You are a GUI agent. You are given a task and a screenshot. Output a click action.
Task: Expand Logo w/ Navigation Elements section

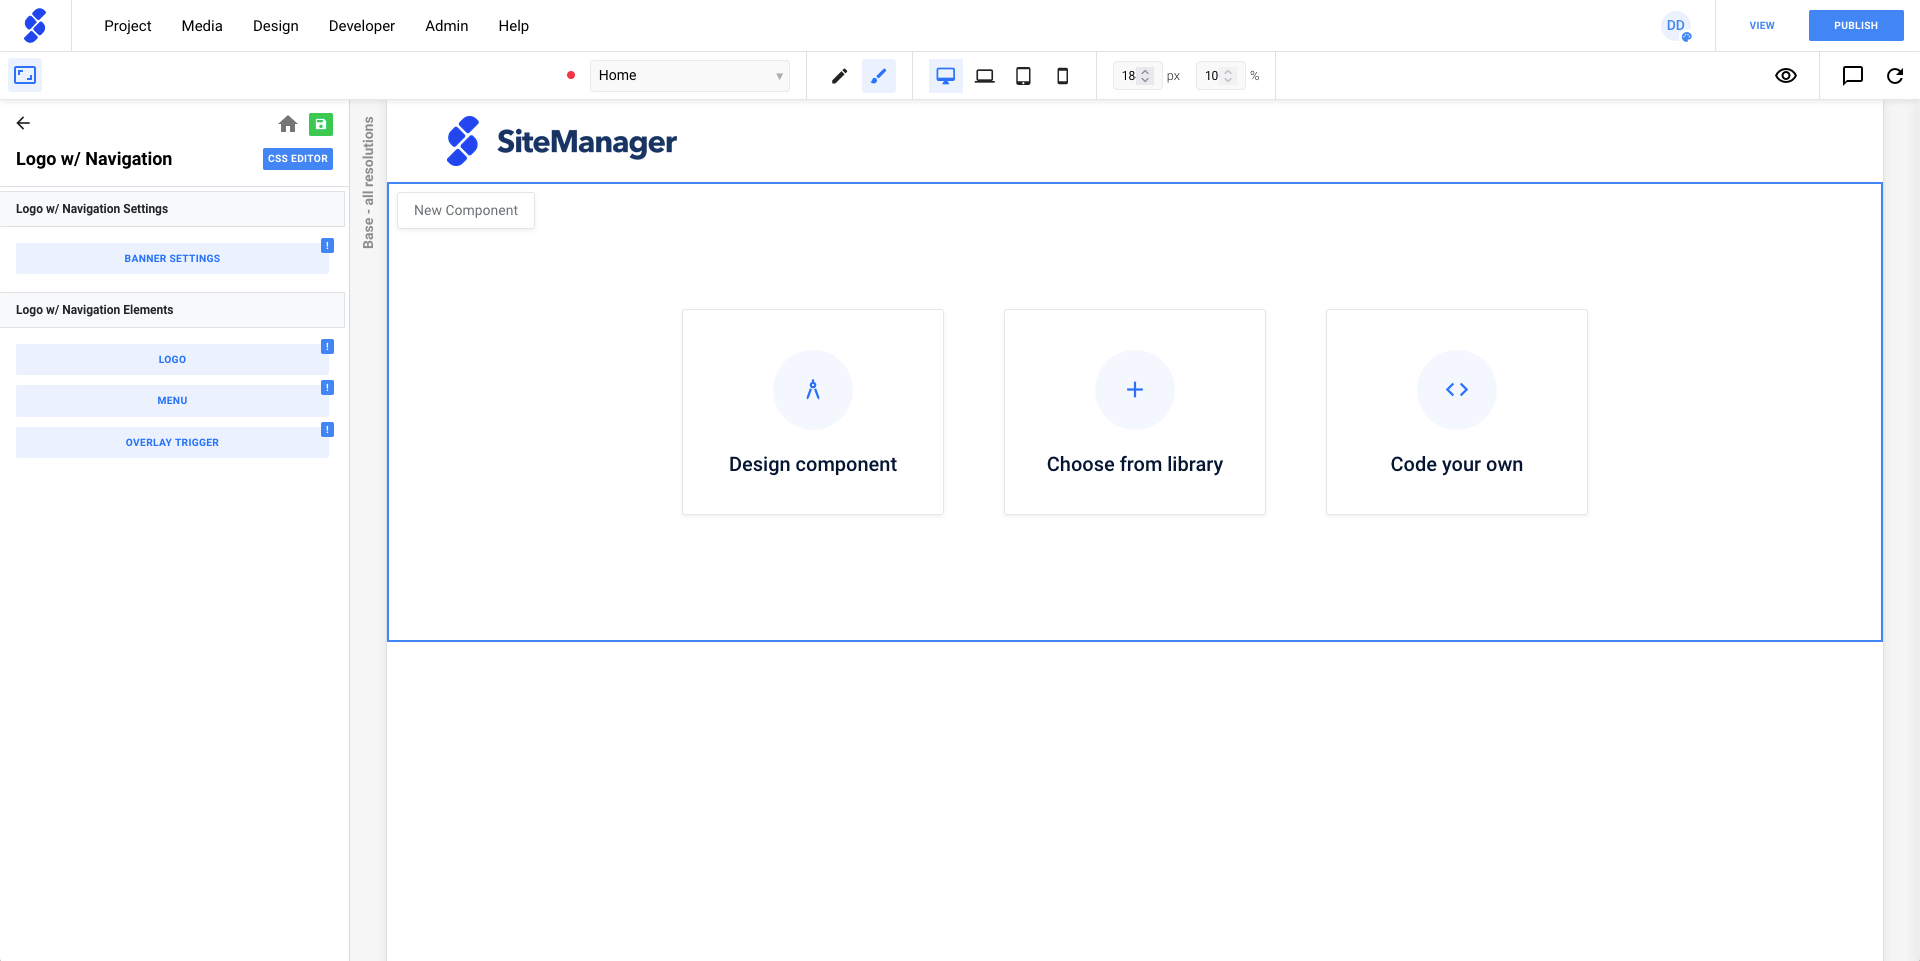pos(172,310)
